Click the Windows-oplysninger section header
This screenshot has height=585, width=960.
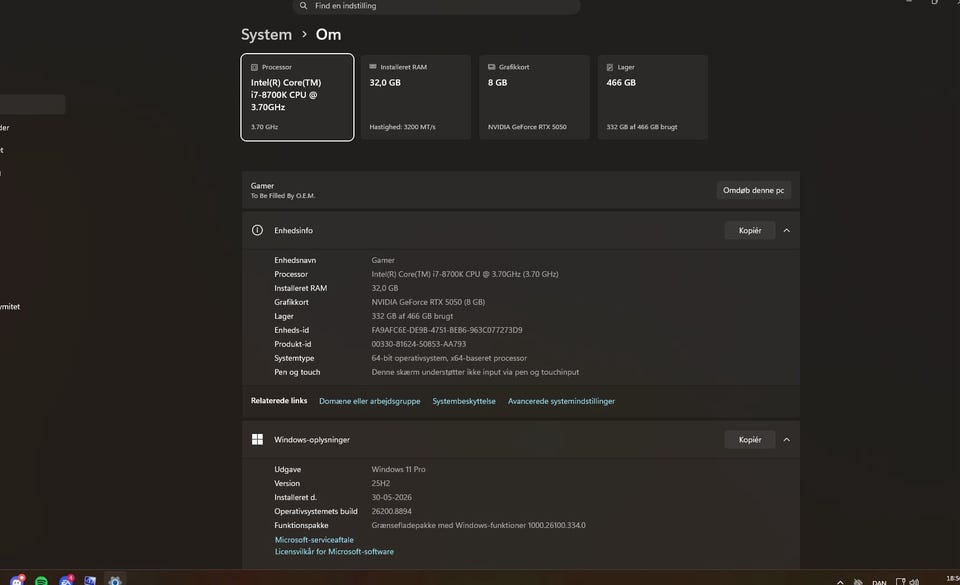(521, 440)
